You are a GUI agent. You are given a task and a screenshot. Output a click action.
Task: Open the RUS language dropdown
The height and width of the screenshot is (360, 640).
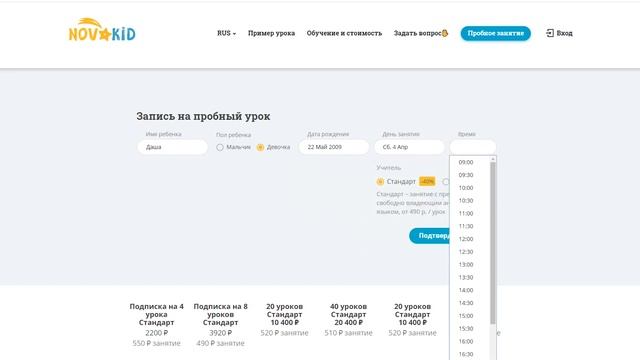(x=226, y=33)
